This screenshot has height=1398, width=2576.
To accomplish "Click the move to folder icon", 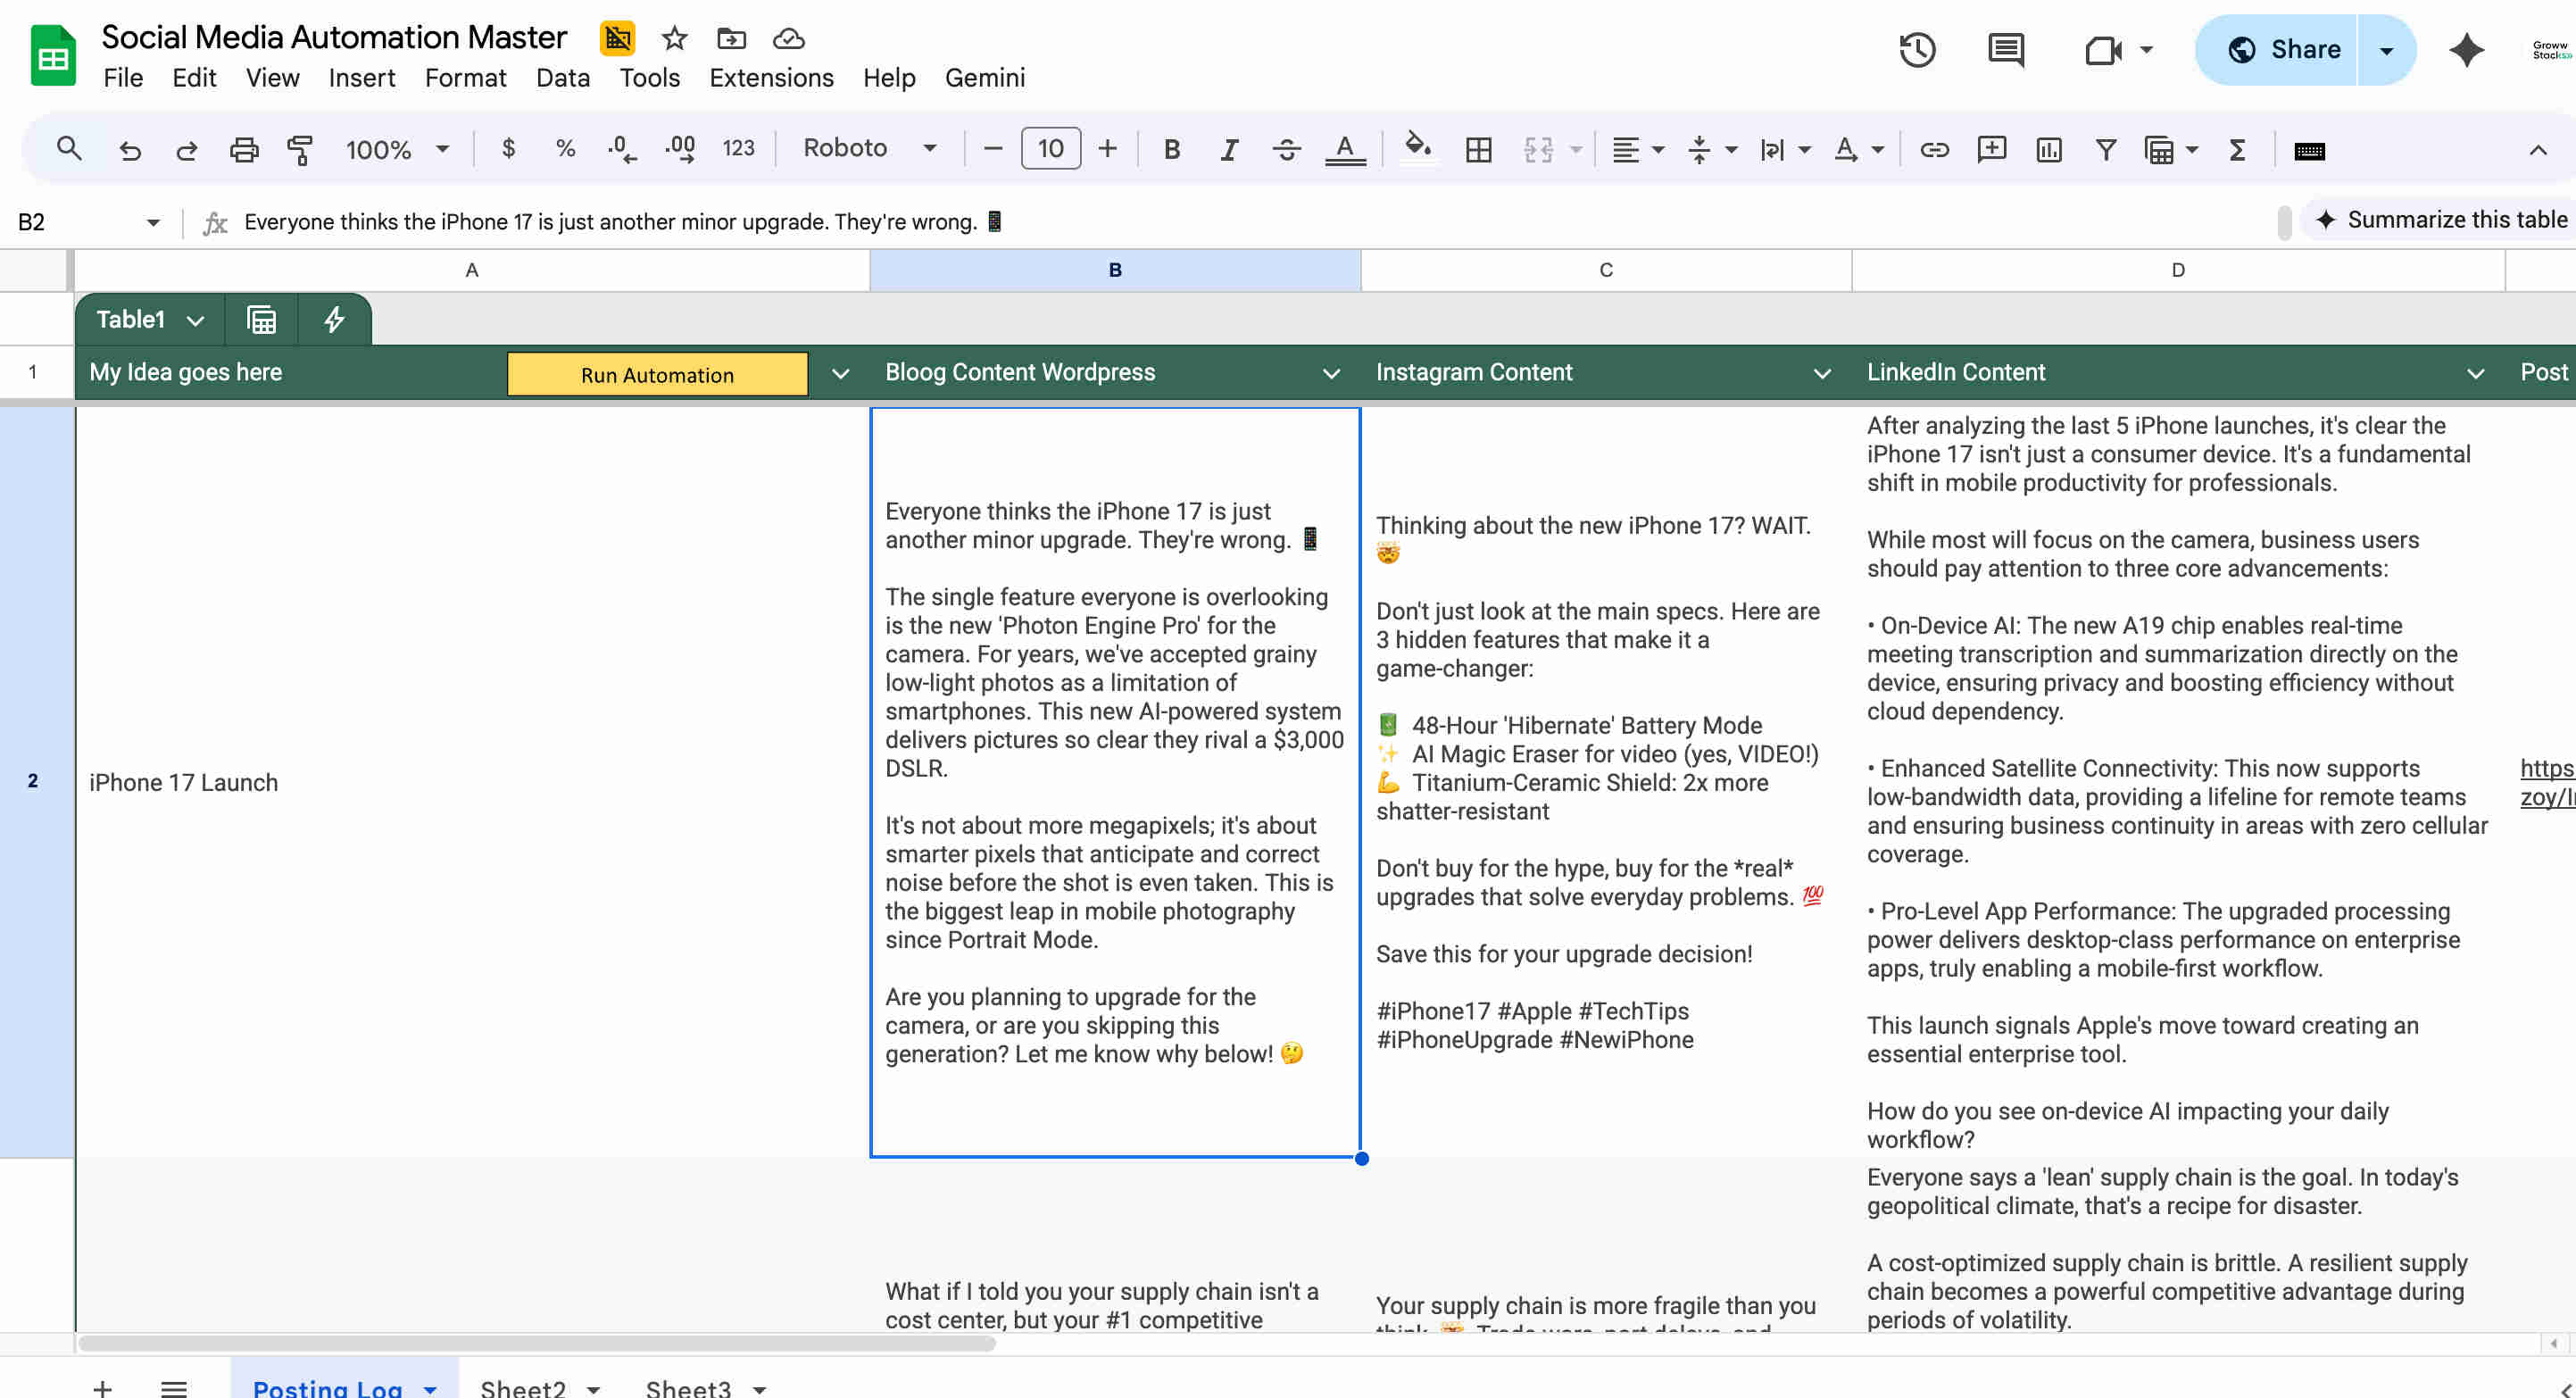I will tap(732, 39).
